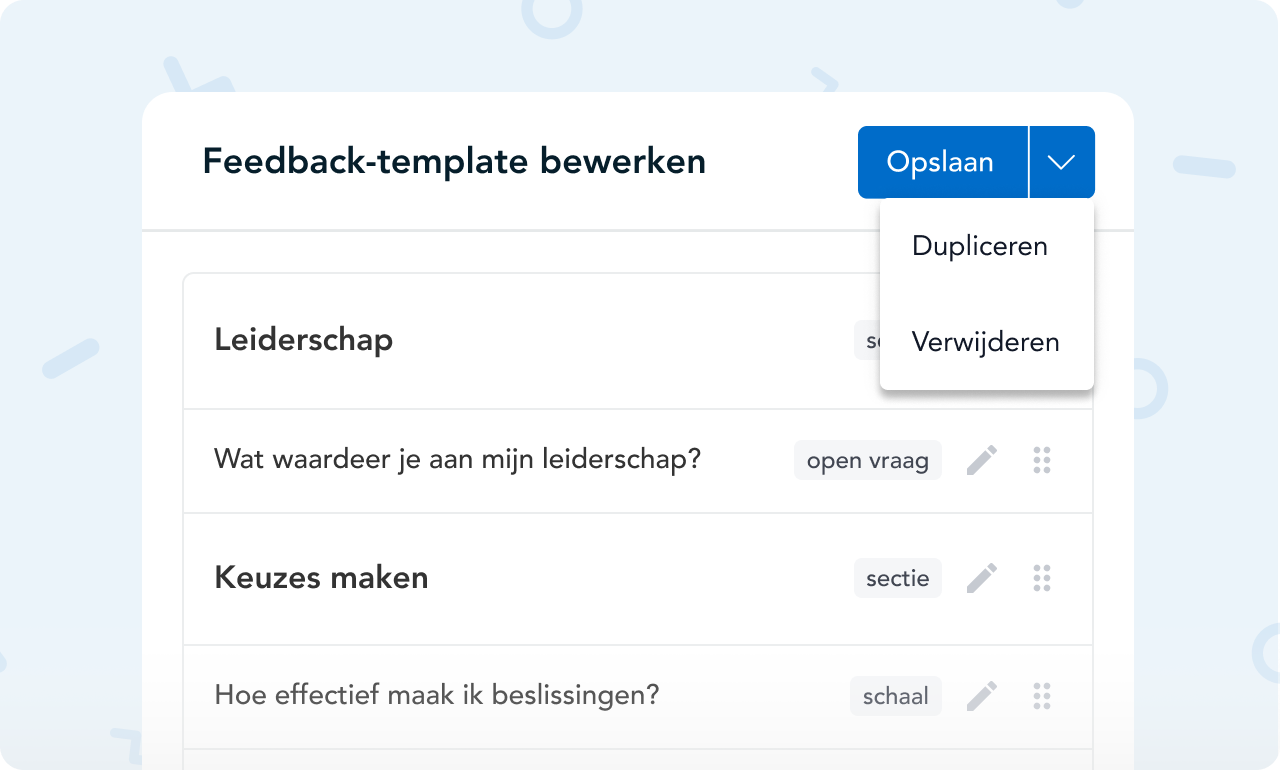Click the 'schaal' type tag
This screenshot has height=770, width=1280.
coord(895,696)
